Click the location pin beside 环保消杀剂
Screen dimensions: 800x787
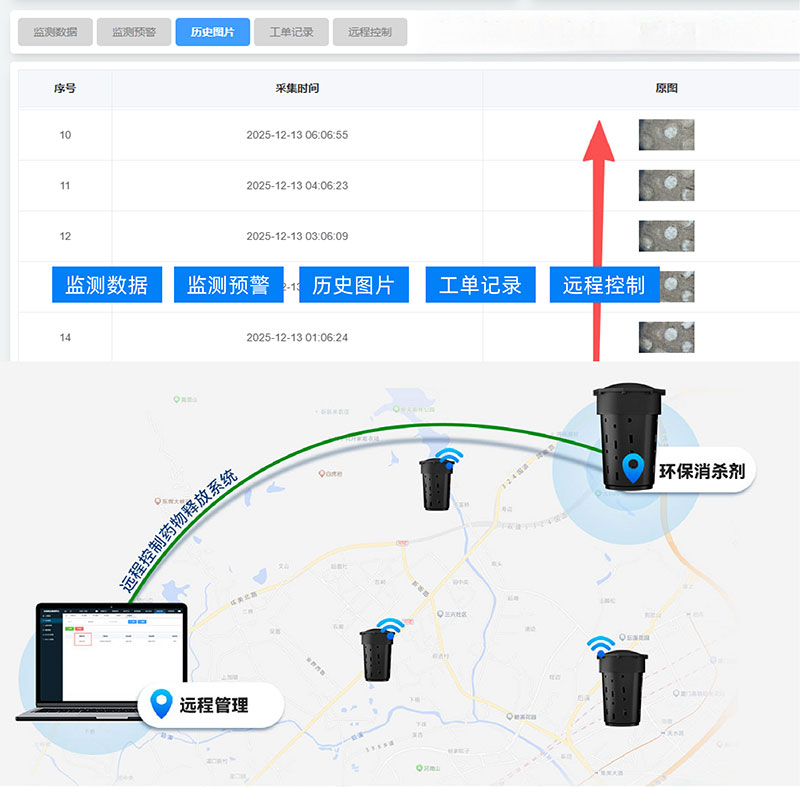pos(632,469)
